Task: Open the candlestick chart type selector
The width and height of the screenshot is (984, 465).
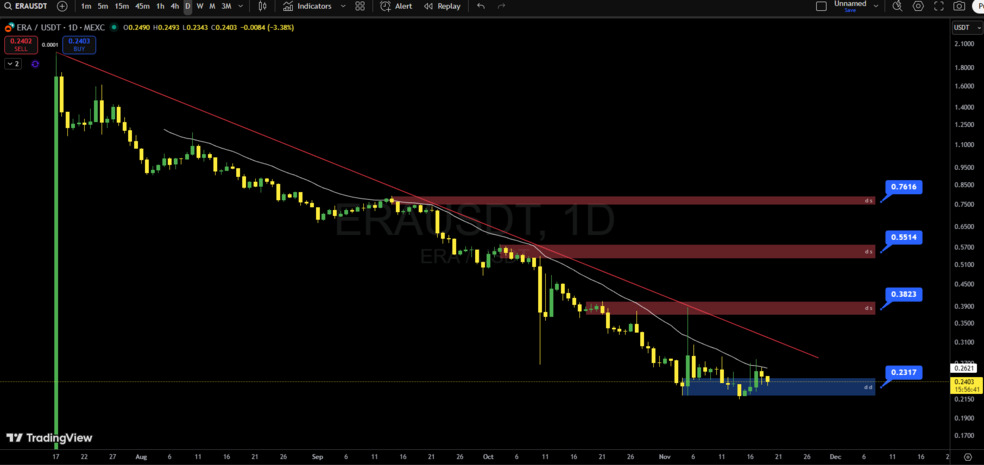Action: click(x=260, y=6)
